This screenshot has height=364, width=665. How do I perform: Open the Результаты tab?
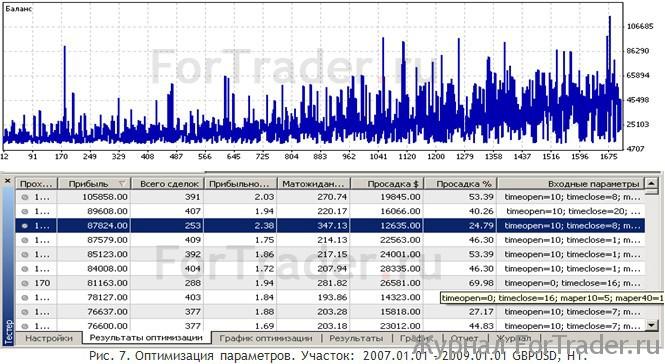pyautogui.click(x=356, y=339)
